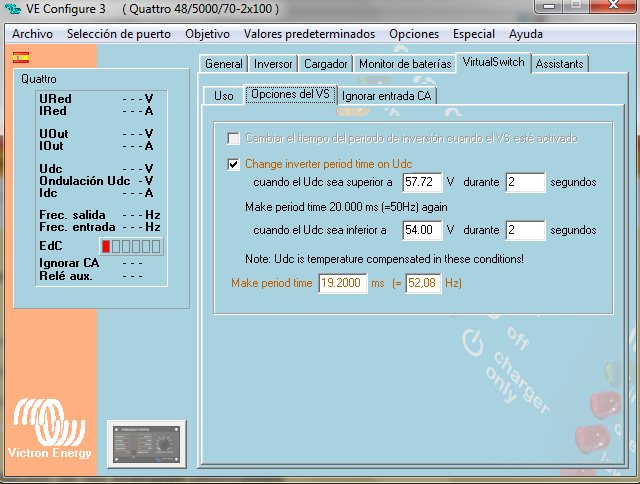Screen dimensions: 640x484
Task: Open Valores predeterminados menu
Action: [x=309, y=34]
